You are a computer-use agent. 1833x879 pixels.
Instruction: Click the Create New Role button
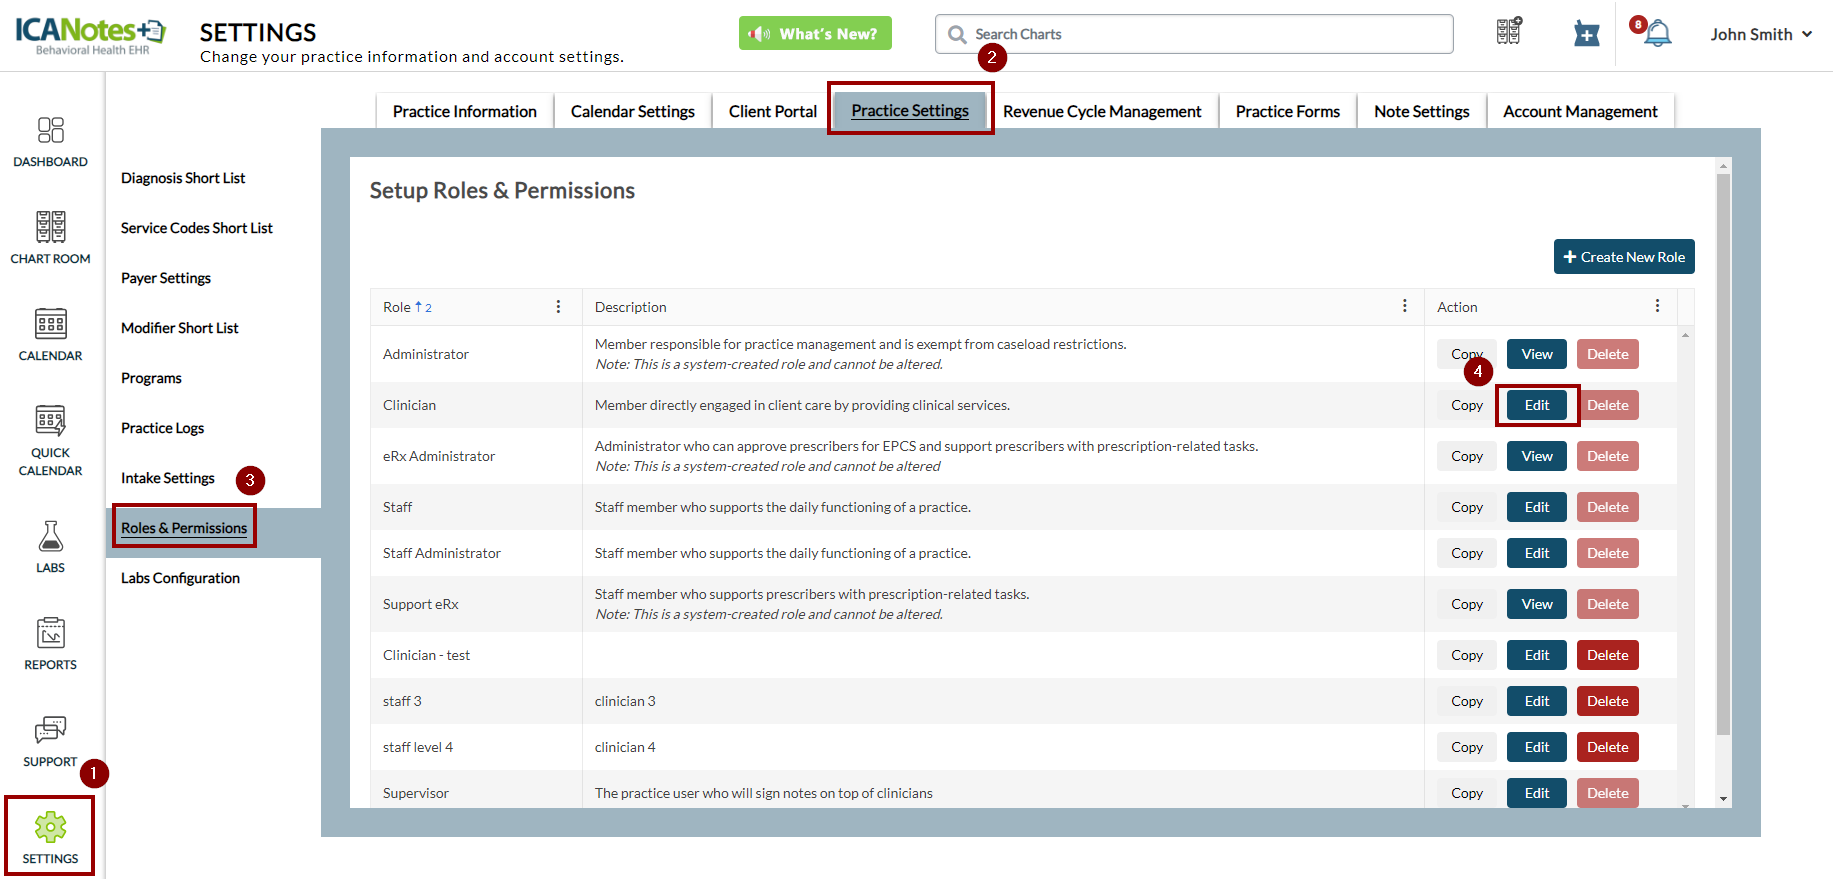click(x=1623, y=257)
